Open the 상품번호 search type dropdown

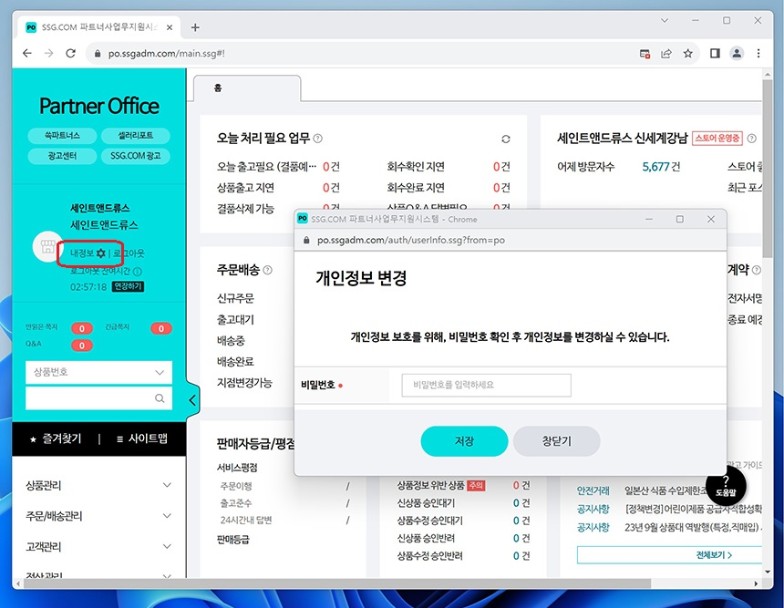coord(98,372)
